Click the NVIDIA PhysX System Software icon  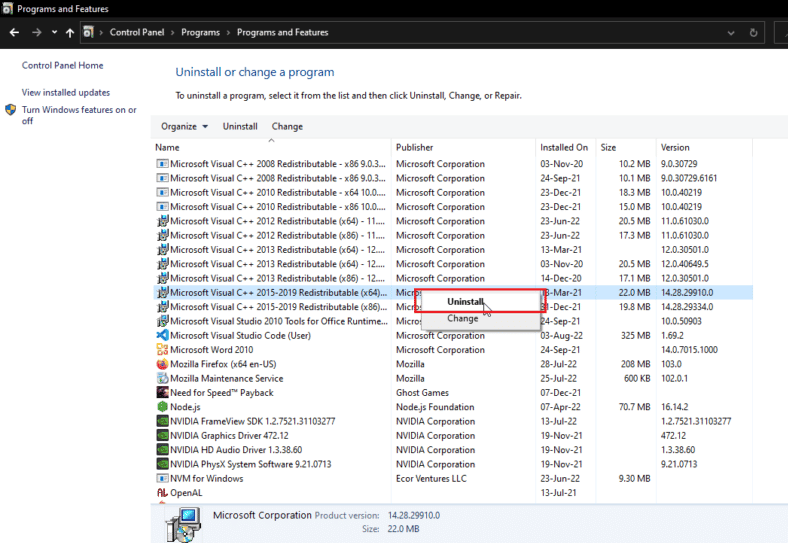pyautogui.click(x=162, y=464)
